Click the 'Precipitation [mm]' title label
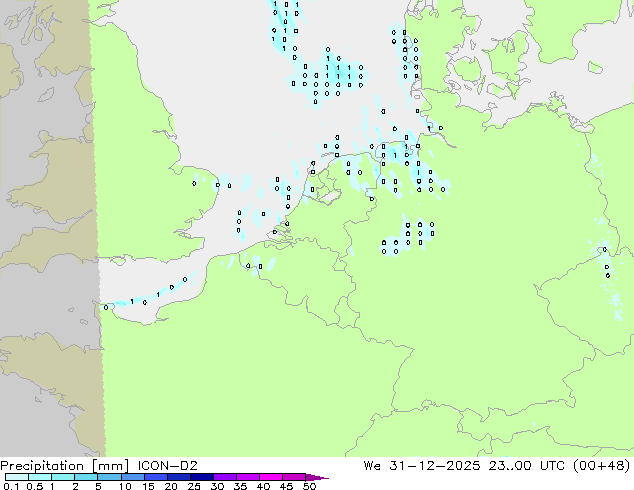Viewport: 634px width, 490px height. 64,466
